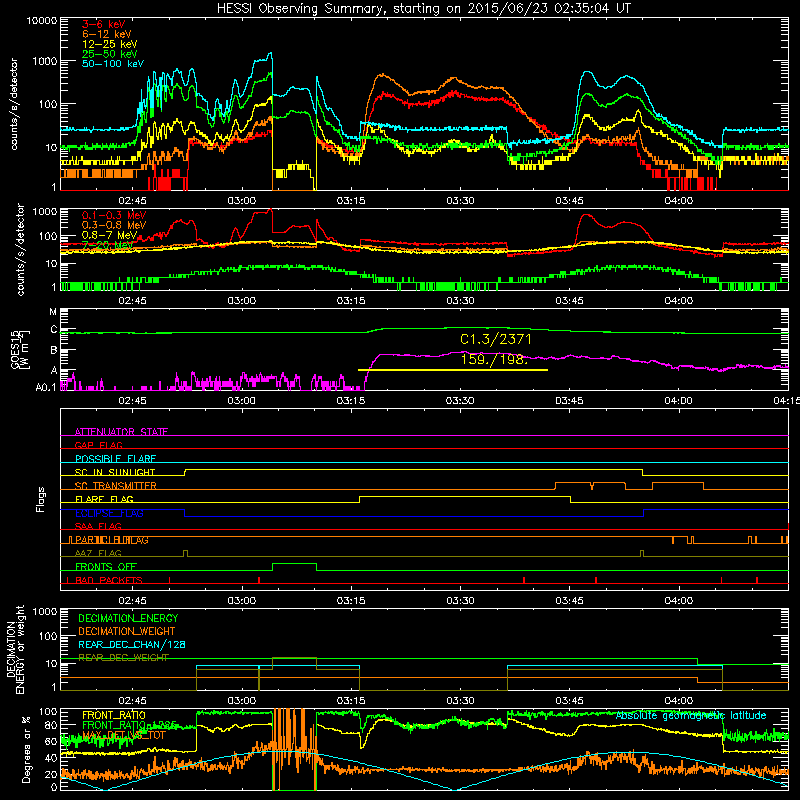Click the 0.3-0.8 MeV legend label

pyautogui.click(x=114, y=225)
